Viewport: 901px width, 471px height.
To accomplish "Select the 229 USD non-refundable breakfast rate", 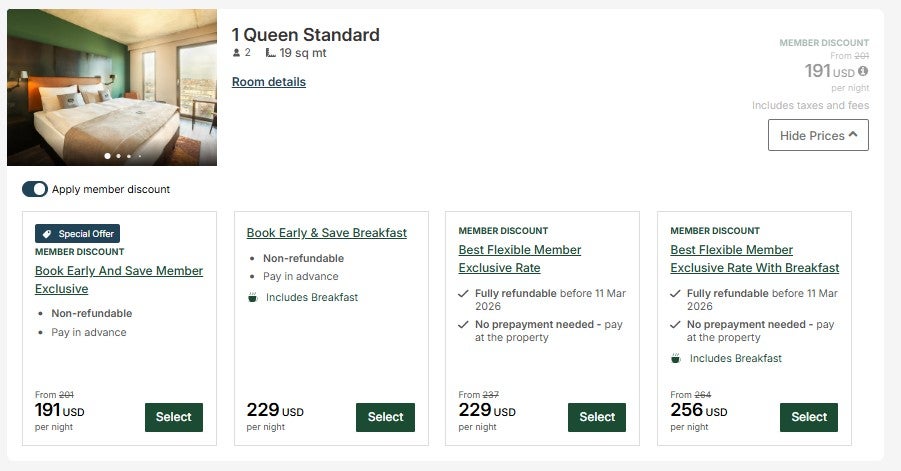I will (385, 417).
